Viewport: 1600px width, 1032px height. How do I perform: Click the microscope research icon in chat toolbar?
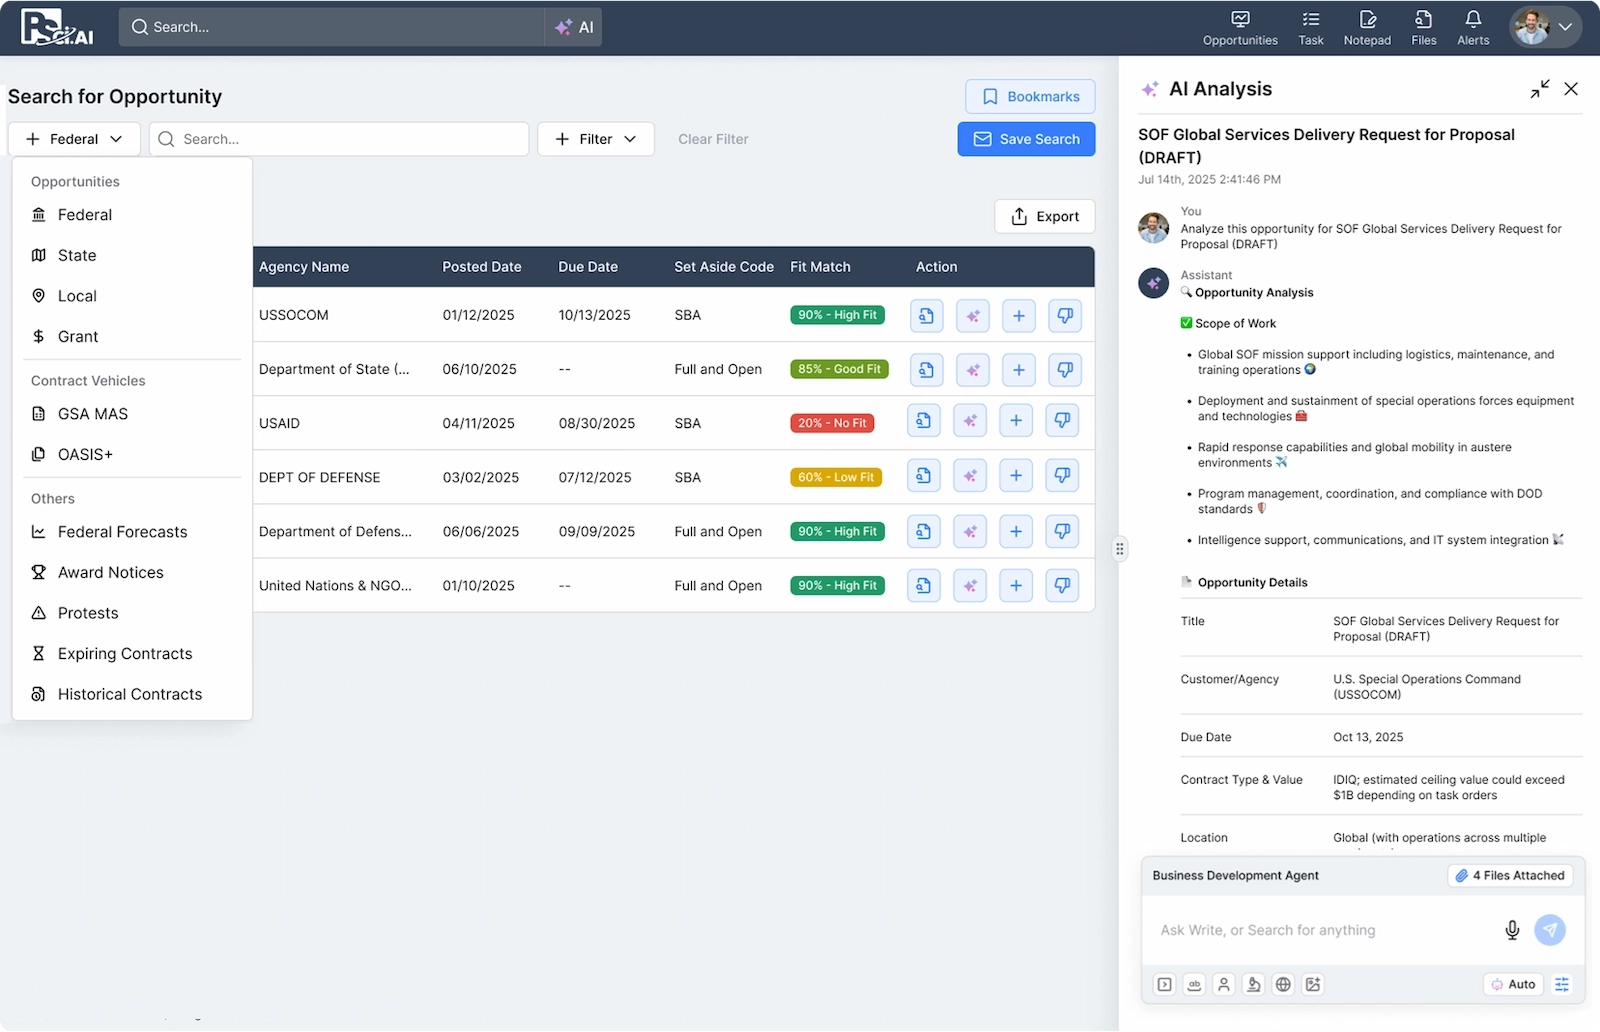tap(1253, 985)
